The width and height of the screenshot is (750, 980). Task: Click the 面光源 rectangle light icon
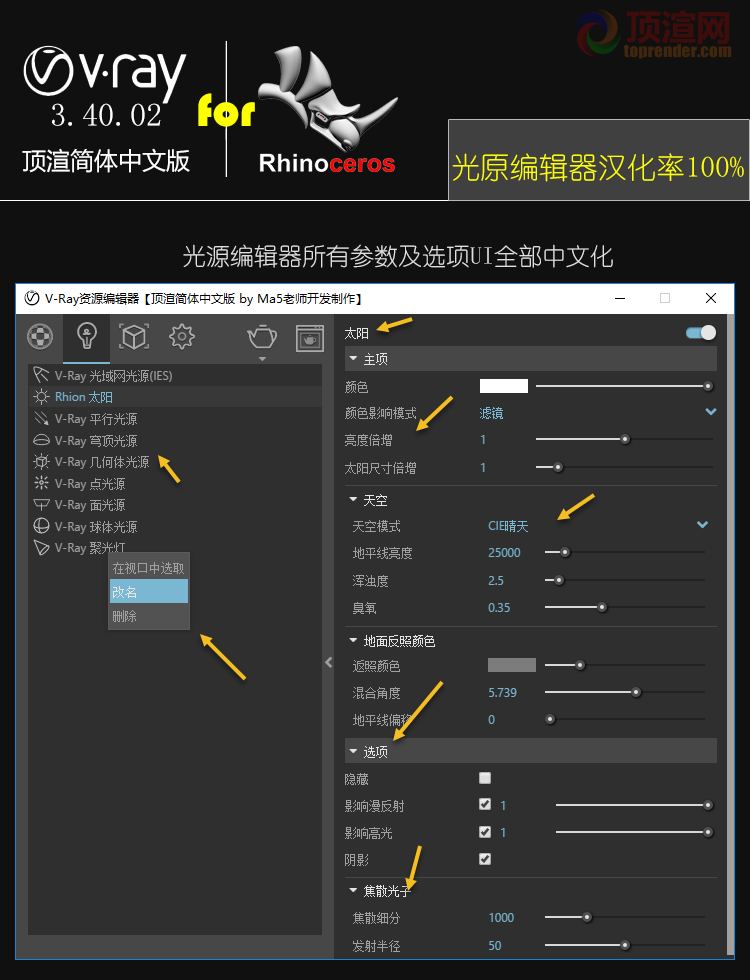click(41, 504)
